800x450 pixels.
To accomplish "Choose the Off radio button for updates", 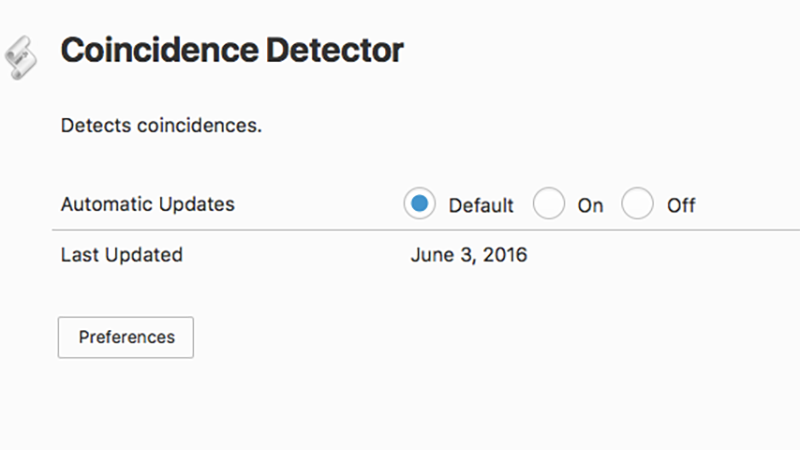I will coord(637,204).
